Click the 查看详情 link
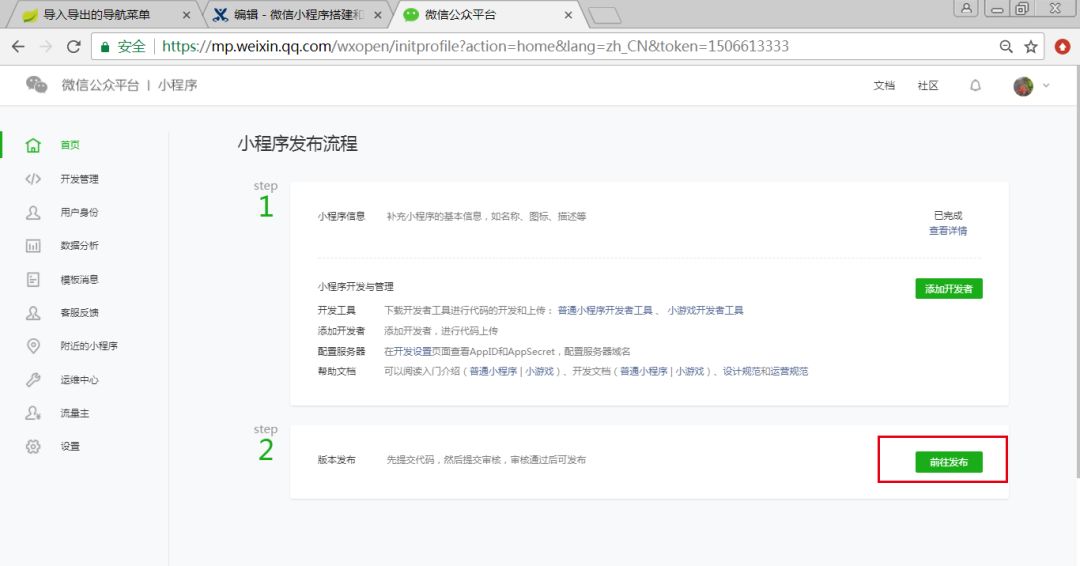 (948, 231)
